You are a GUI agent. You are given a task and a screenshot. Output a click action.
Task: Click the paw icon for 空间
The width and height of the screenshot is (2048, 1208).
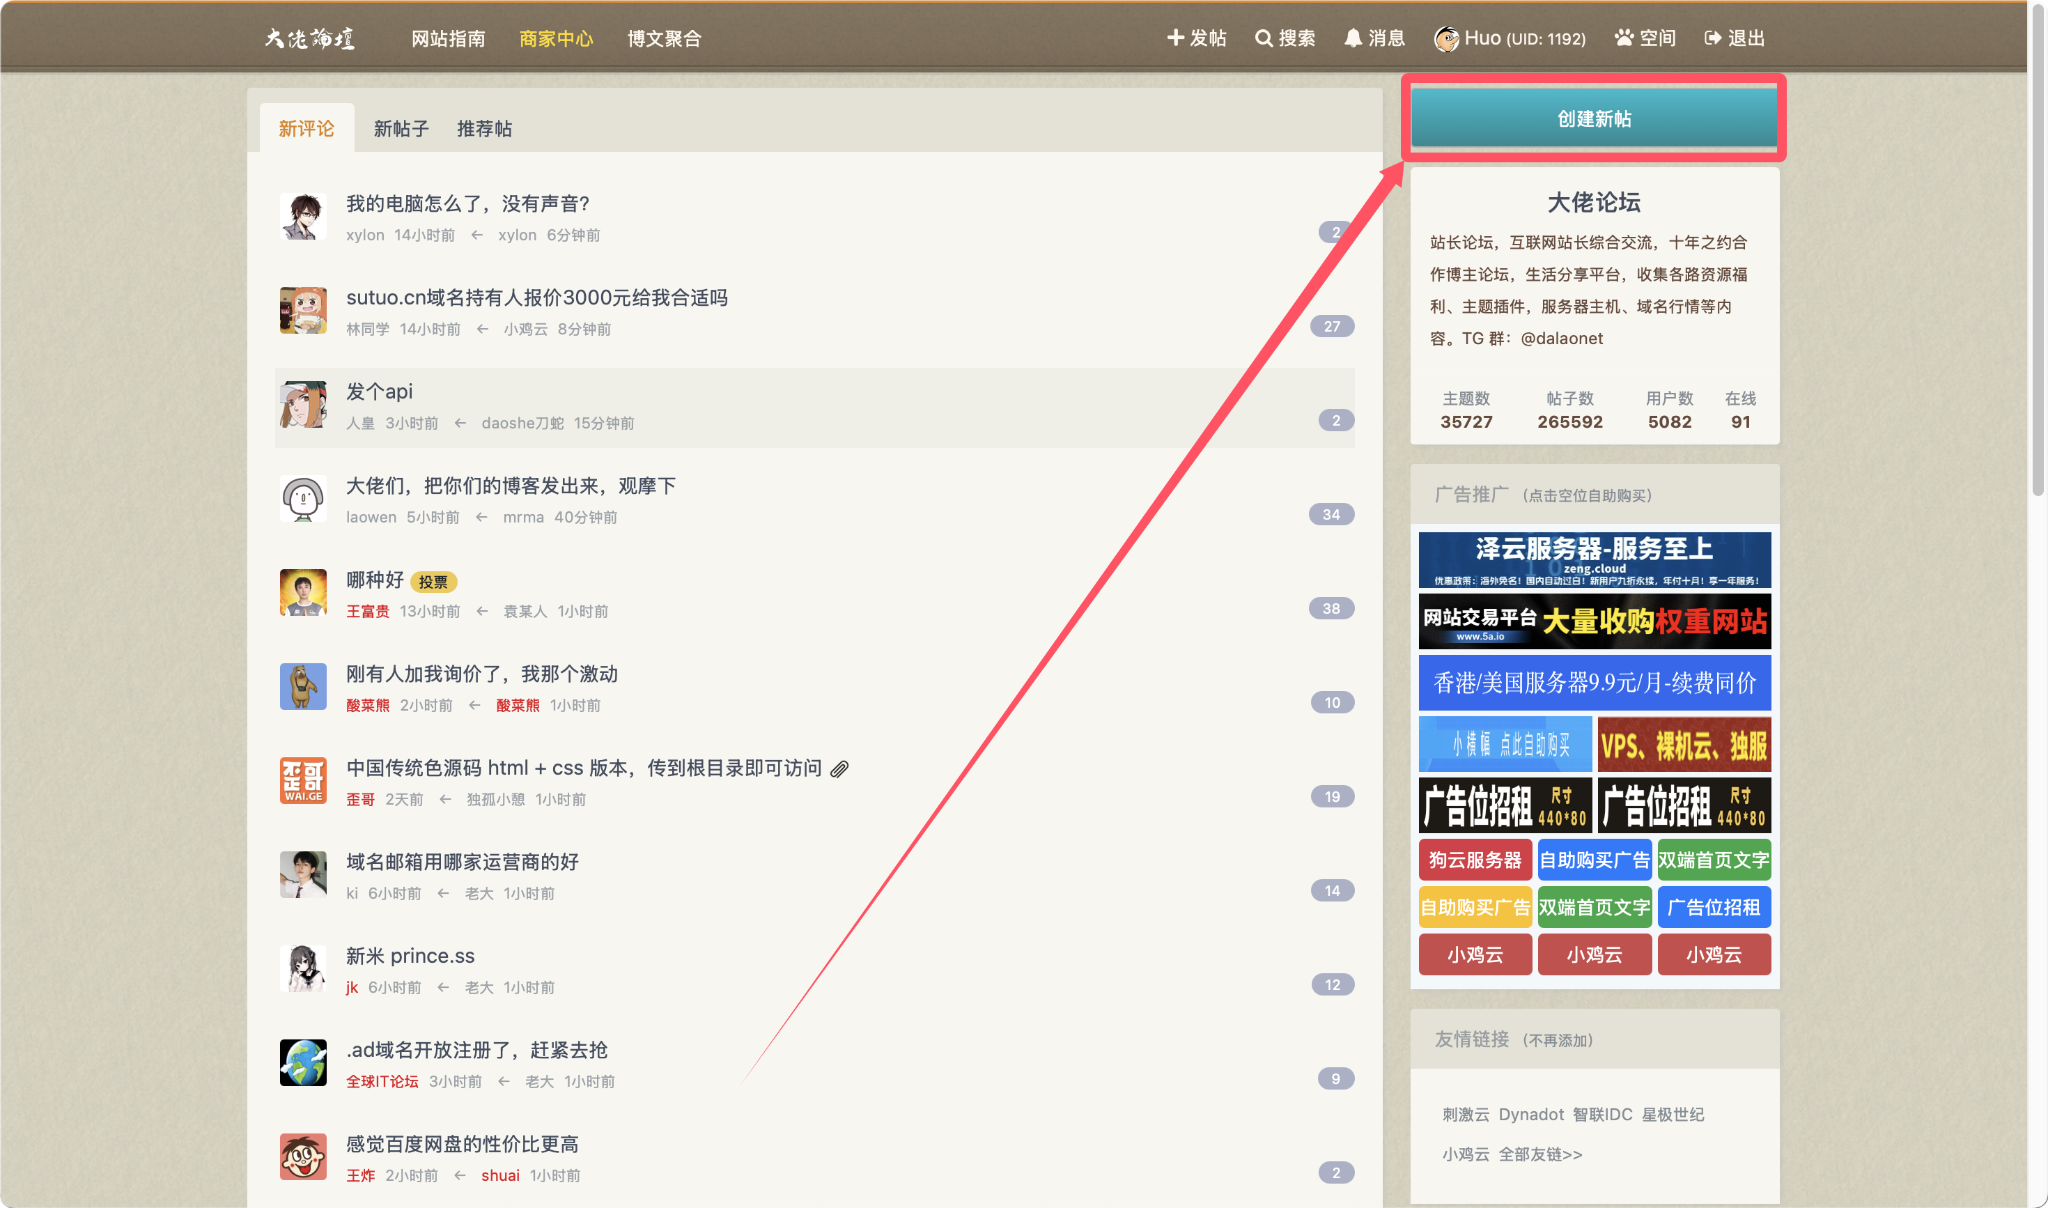(1624, 38)
